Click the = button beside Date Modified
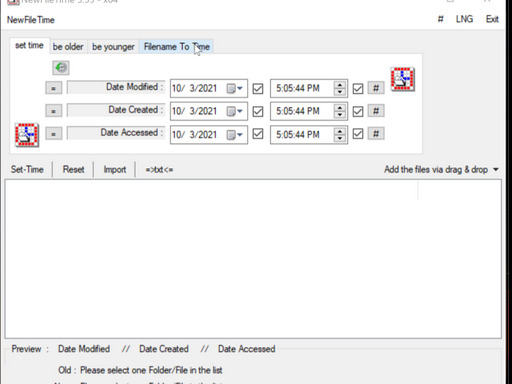Screen dimensions: 512x384 click(x=54, y=88)
